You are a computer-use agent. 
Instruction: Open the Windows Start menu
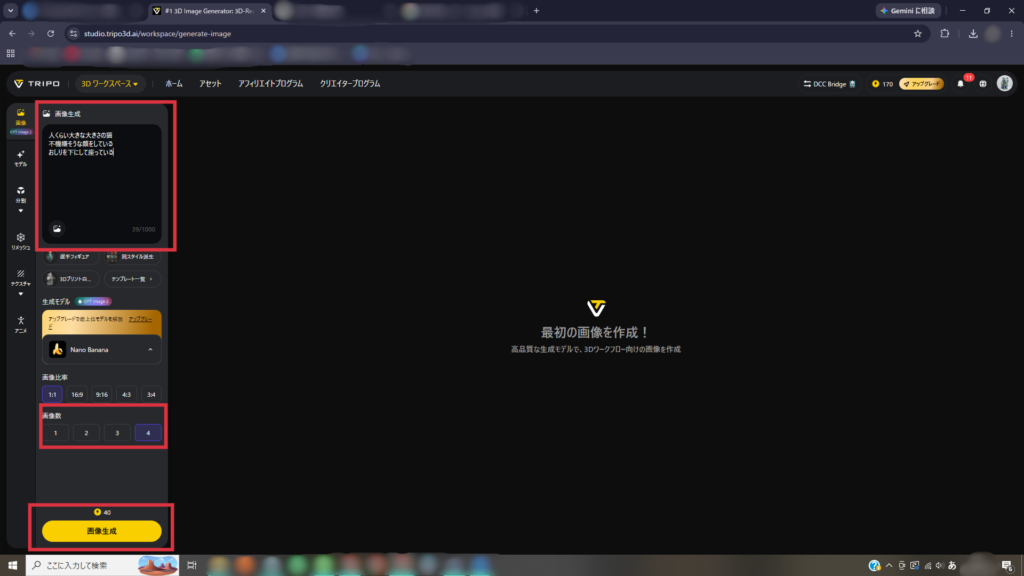click(12, 565)
